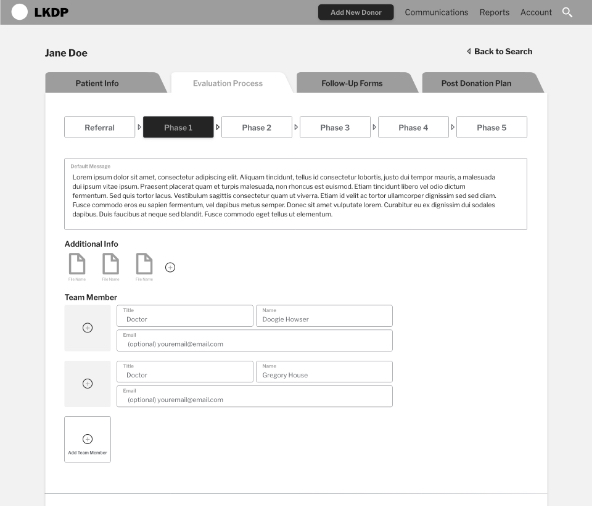Open search via magnifier icon
The width and height of the screenshot is (592, 506).
click(567, 12)
